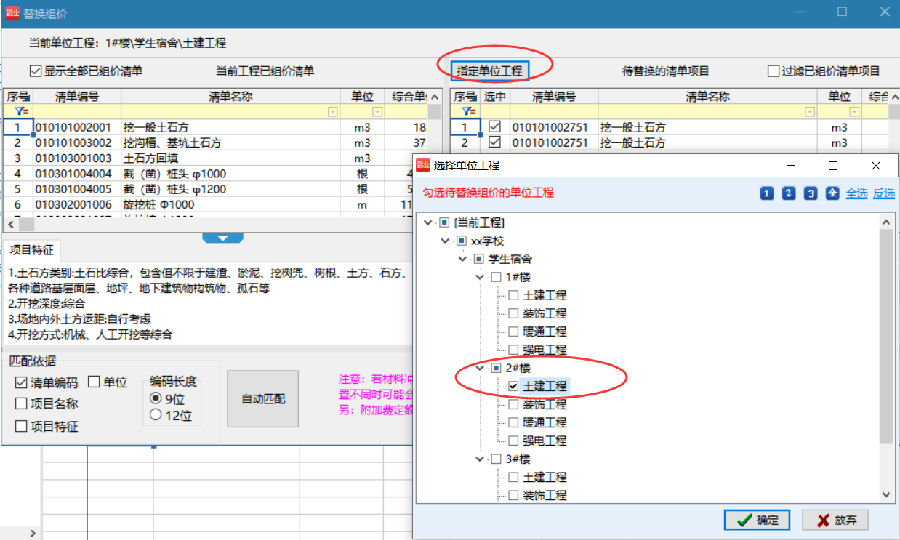Screen dimensions: 900x540
Task: Click the level 1 expand icon
Action: coord(766,193)
